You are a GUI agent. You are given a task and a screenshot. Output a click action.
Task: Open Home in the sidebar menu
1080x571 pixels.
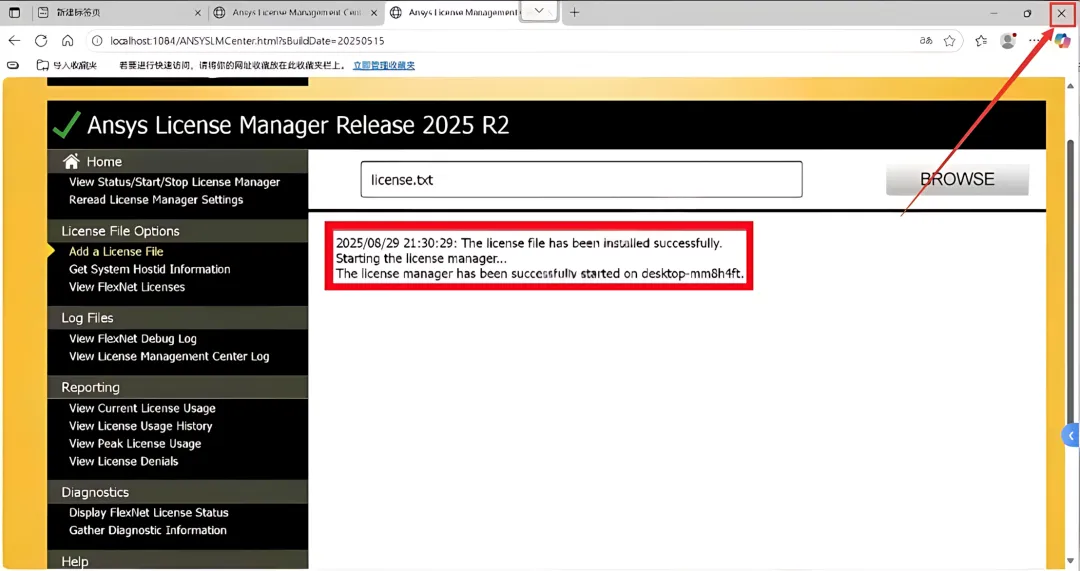pos(104,161)
